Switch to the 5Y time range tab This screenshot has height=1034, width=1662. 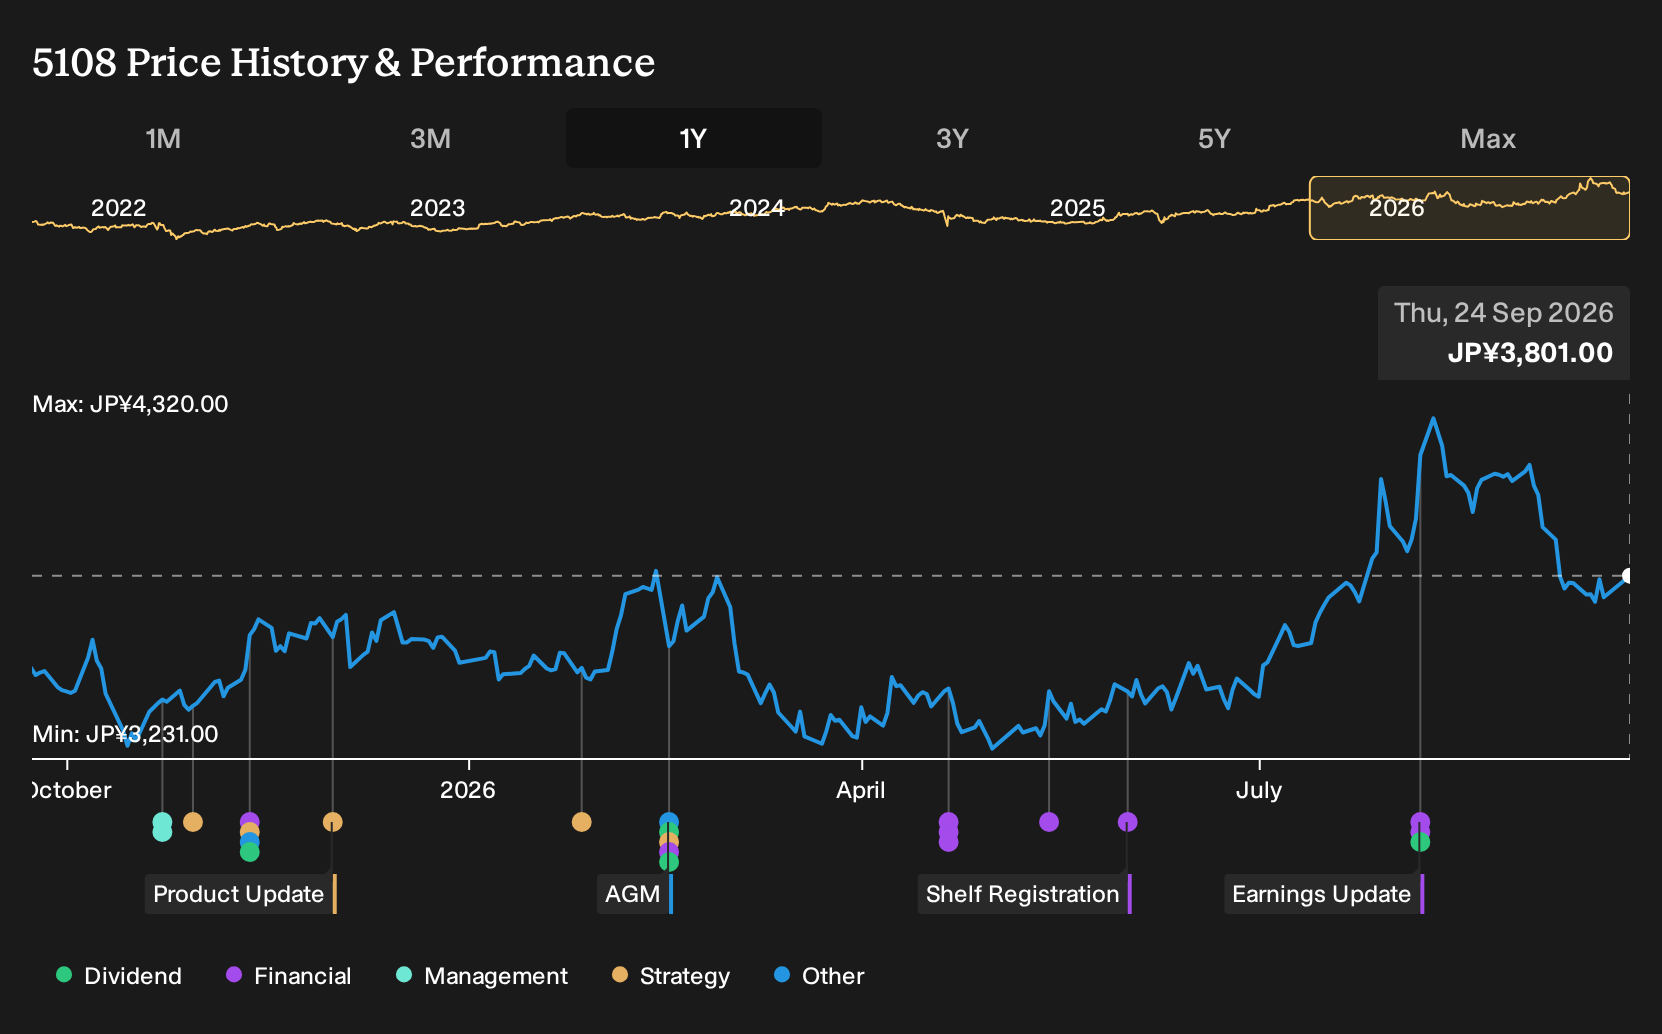pyautogui.click(x=1214, y=138)
